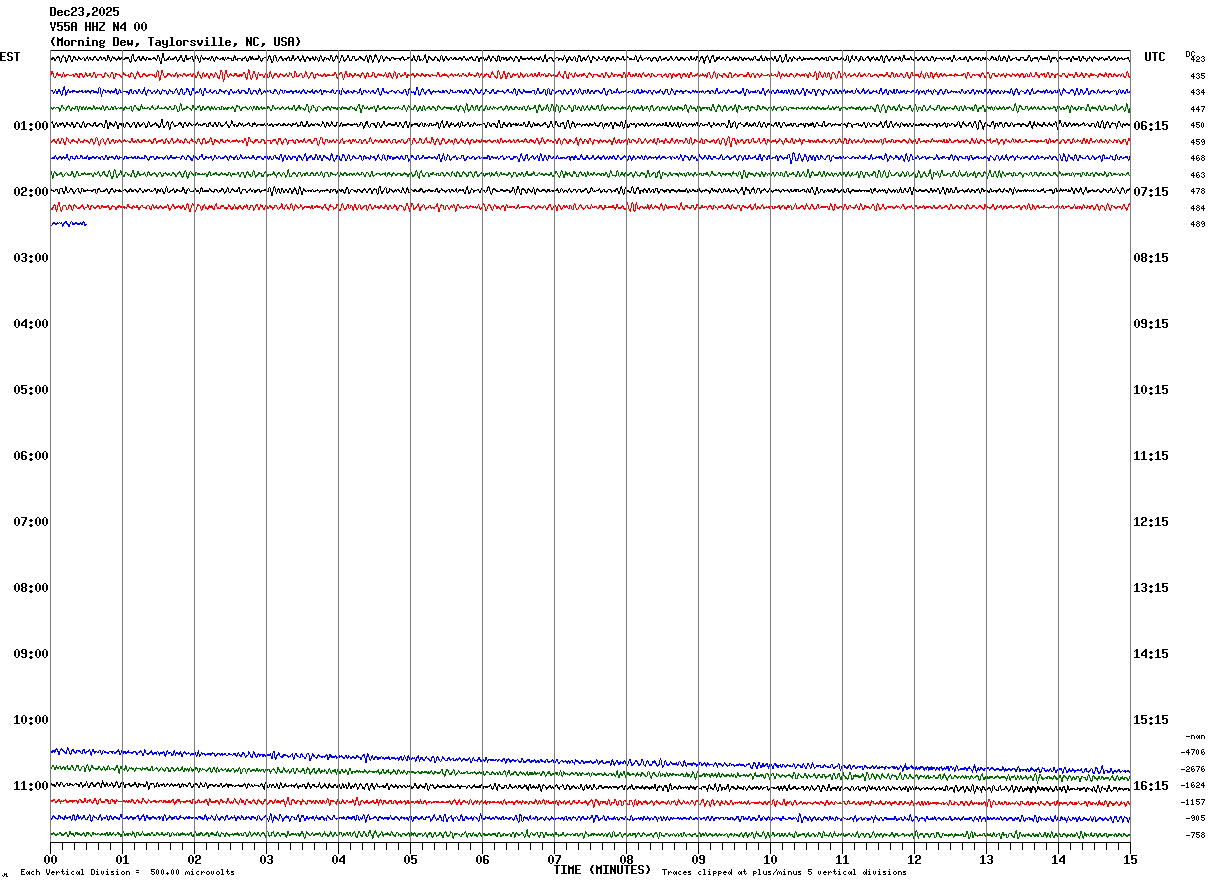Click the "00" minute axis label
This screenshot has width=1210, height=886.
coord(50,859)
